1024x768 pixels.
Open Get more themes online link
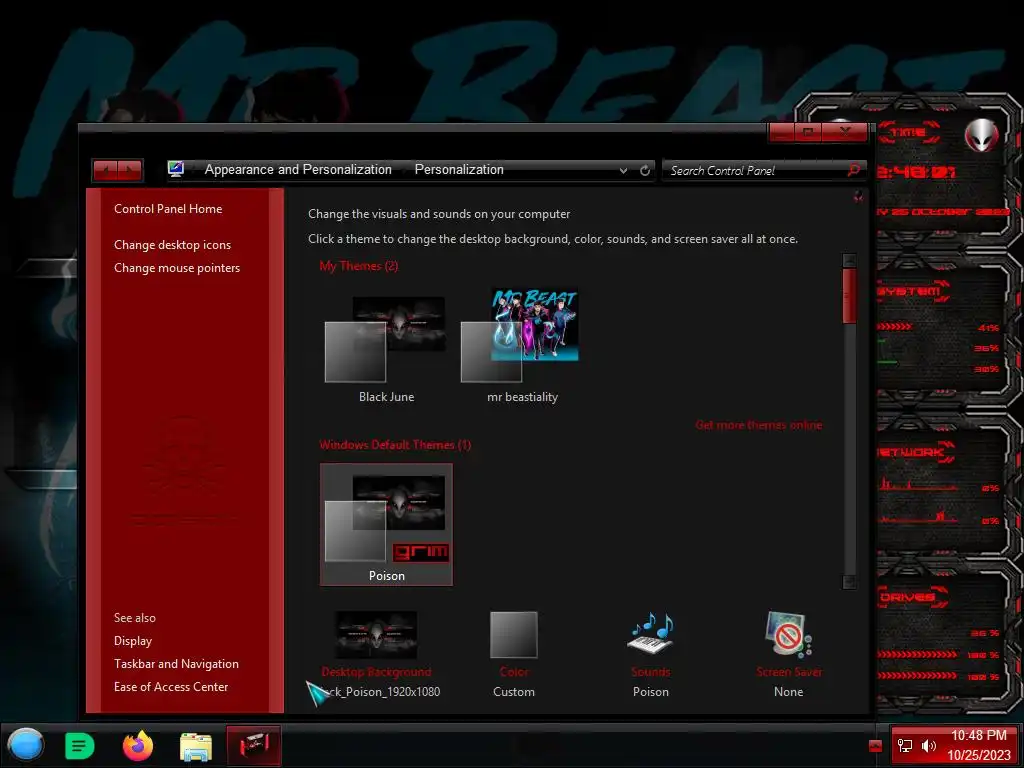coord(758,425)
